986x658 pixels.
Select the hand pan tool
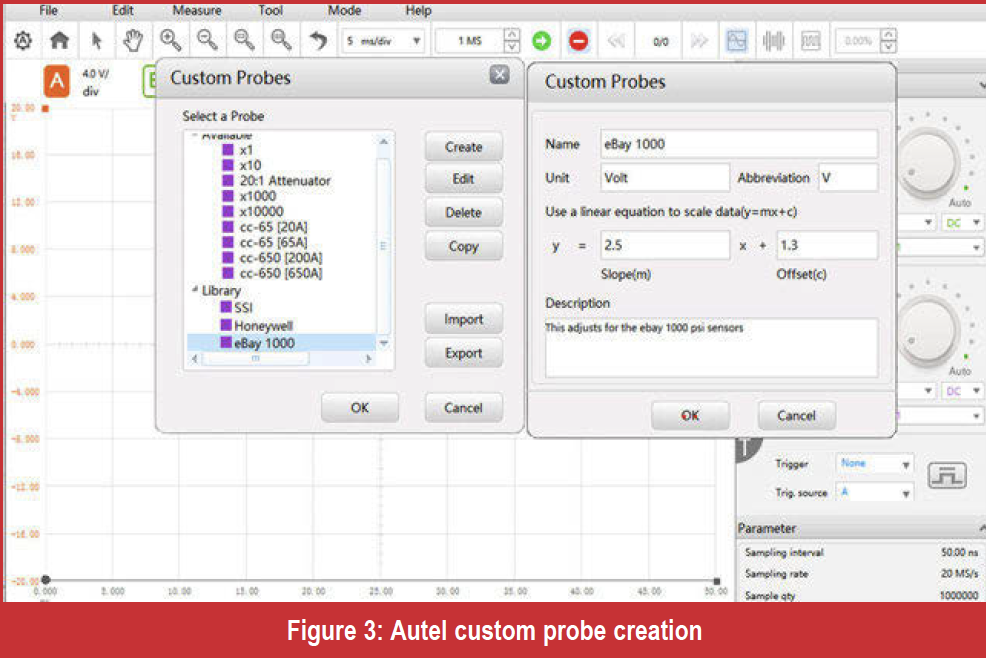coord(133,41)
